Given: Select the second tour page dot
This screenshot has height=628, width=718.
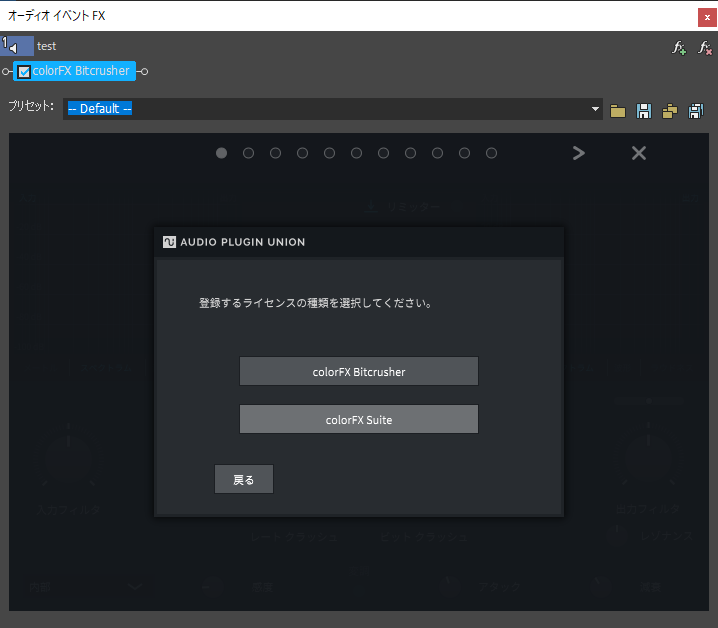Looking at the screenshot, I should [x=249, y=153].
